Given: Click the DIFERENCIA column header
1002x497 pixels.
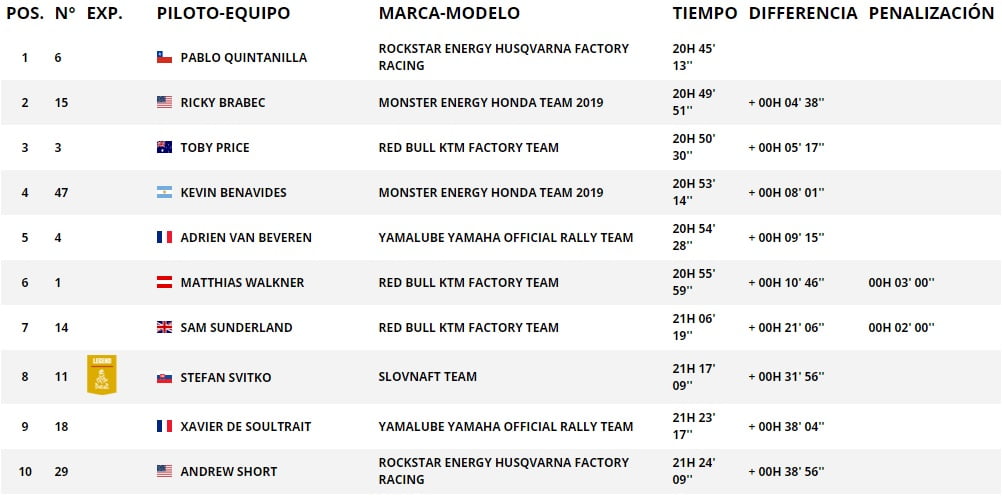Looking at the screenshot, I should pyautogui.click(x=803, y=13).
